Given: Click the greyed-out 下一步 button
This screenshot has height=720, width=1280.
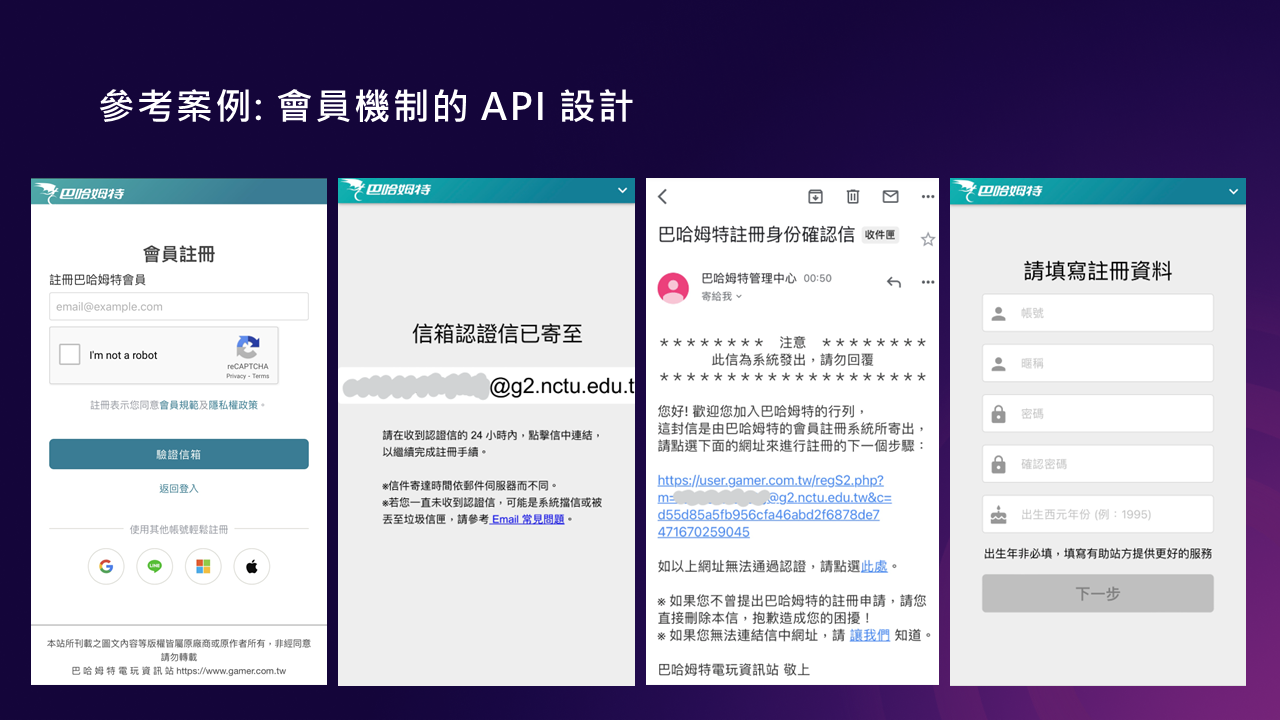Looking at the screenshot, I should pyautogui.click(x=1097, y=593).
